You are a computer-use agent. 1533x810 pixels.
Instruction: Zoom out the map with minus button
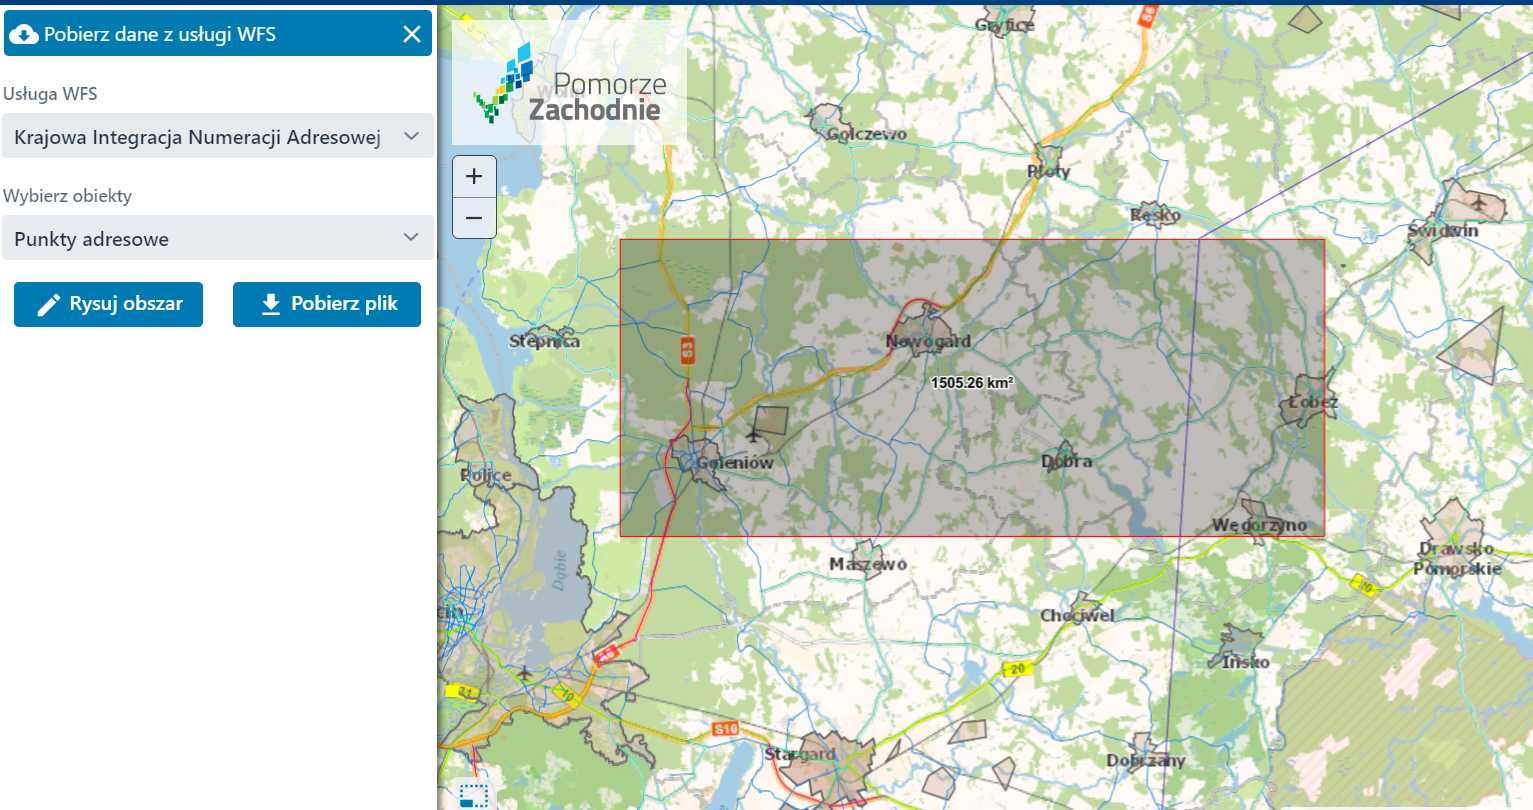[474, 217]
